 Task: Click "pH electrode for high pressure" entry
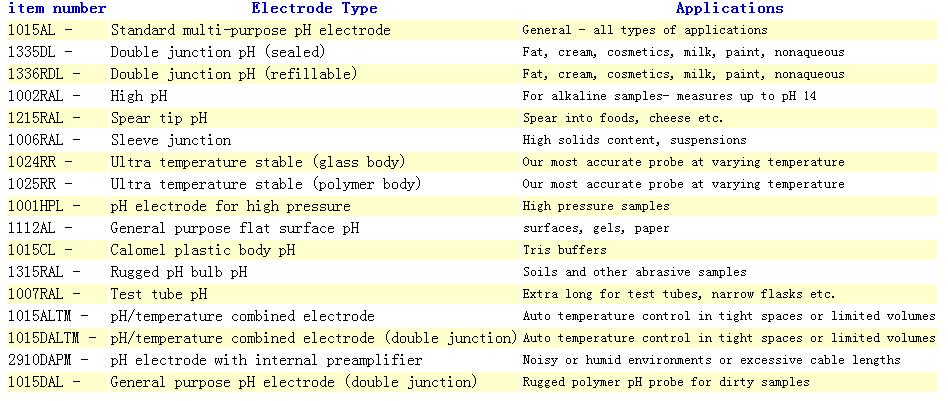[230, 206]
